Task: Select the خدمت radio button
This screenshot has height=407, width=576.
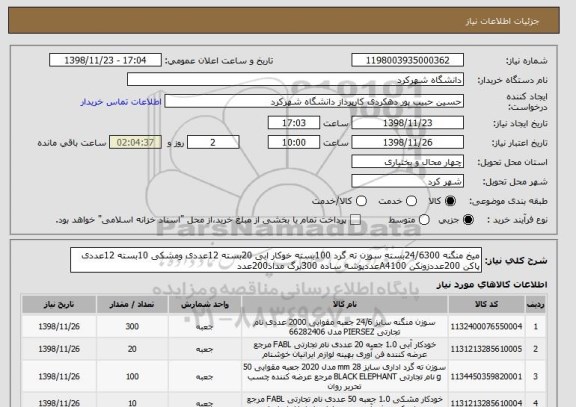Action: (x=411, y=201)
